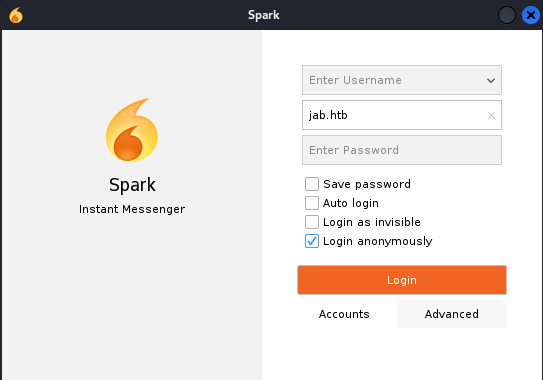Click the Spark flame icon in title bar
The width and height of the screenshot is (543, 380).
(16, 15)
